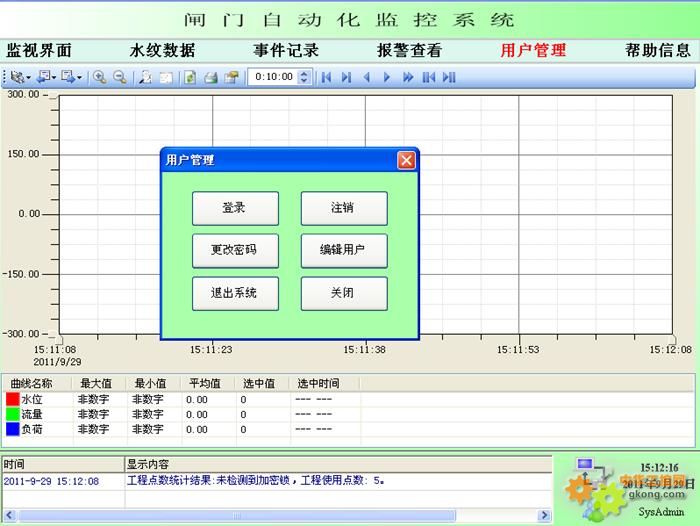Click the print icon in toolbar

(211, 77)
